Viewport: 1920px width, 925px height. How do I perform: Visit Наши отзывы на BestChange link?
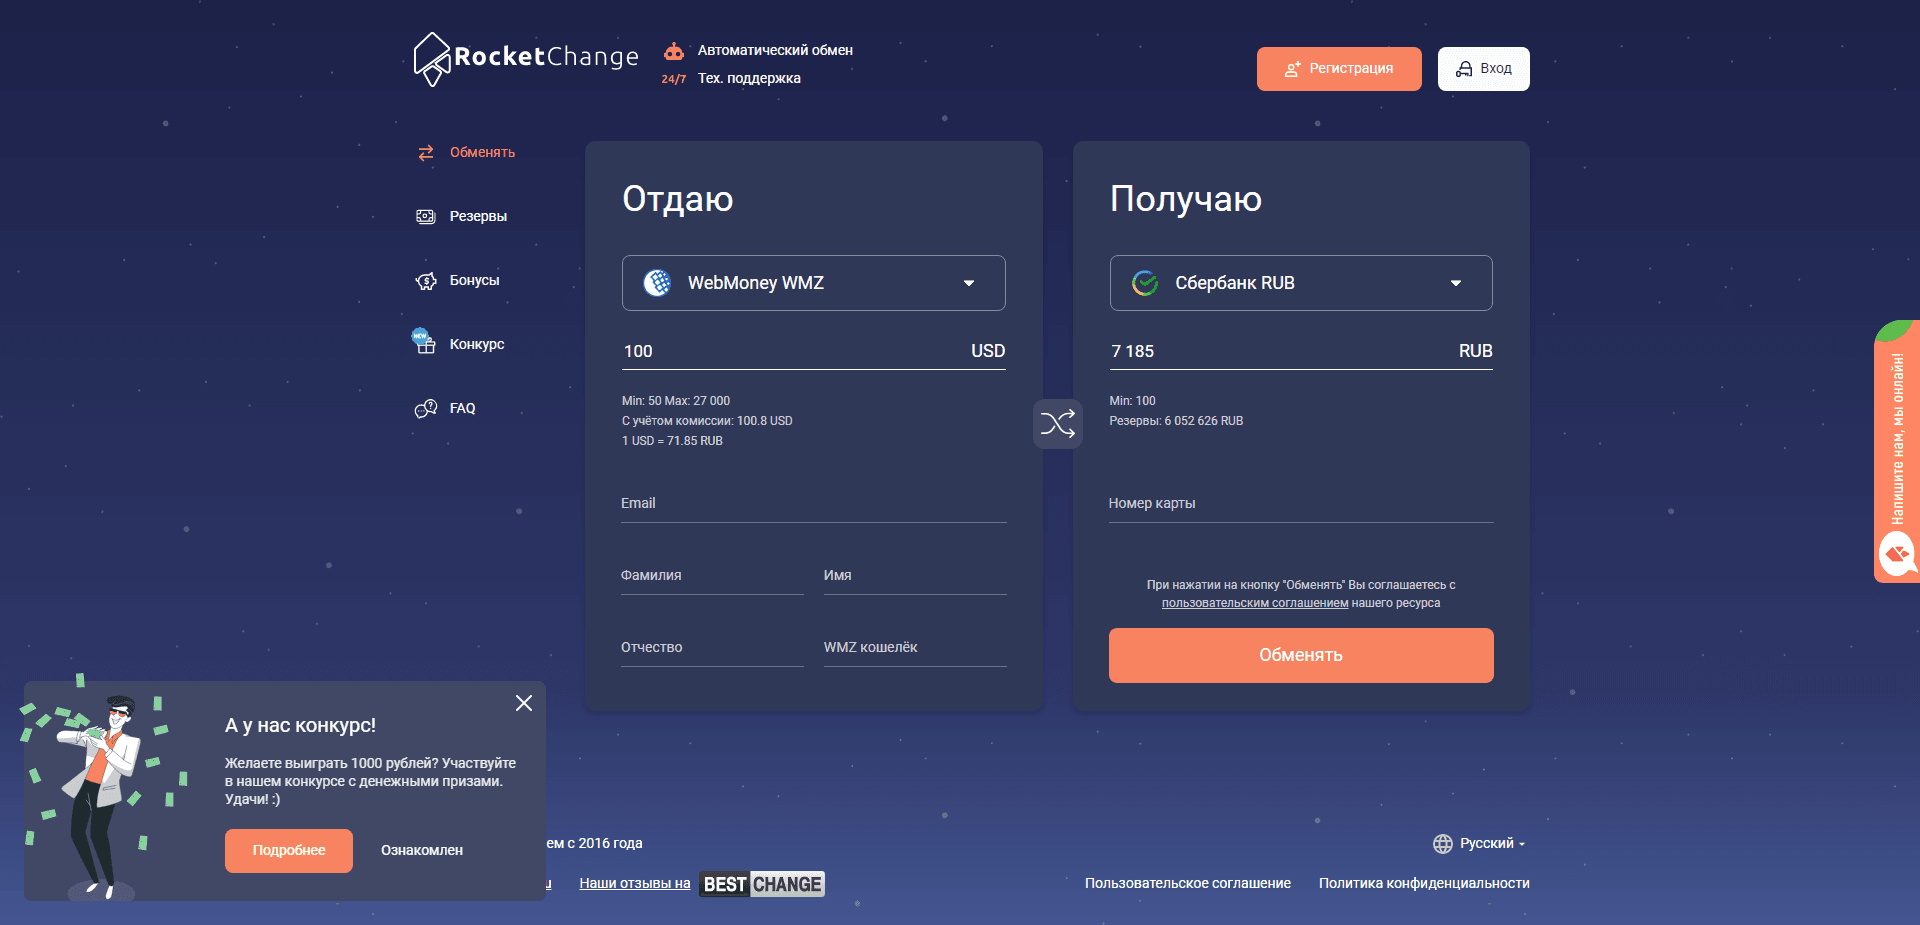pos(634,883)
